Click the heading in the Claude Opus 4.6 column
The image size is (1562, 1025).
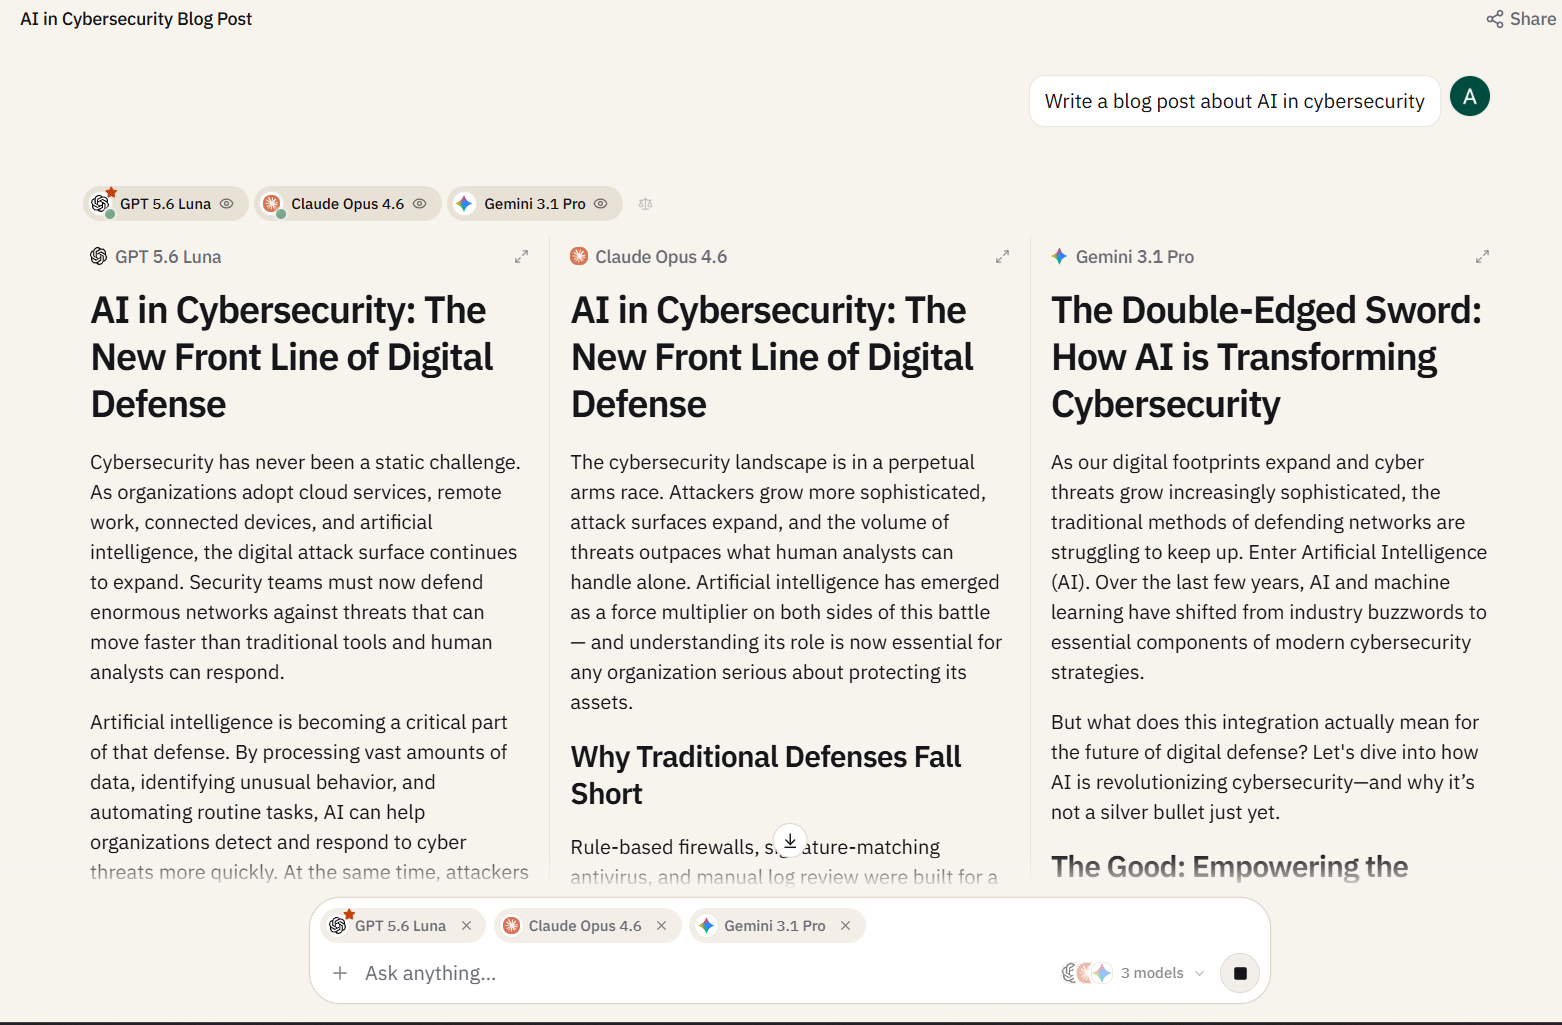(x=772, y=357)
